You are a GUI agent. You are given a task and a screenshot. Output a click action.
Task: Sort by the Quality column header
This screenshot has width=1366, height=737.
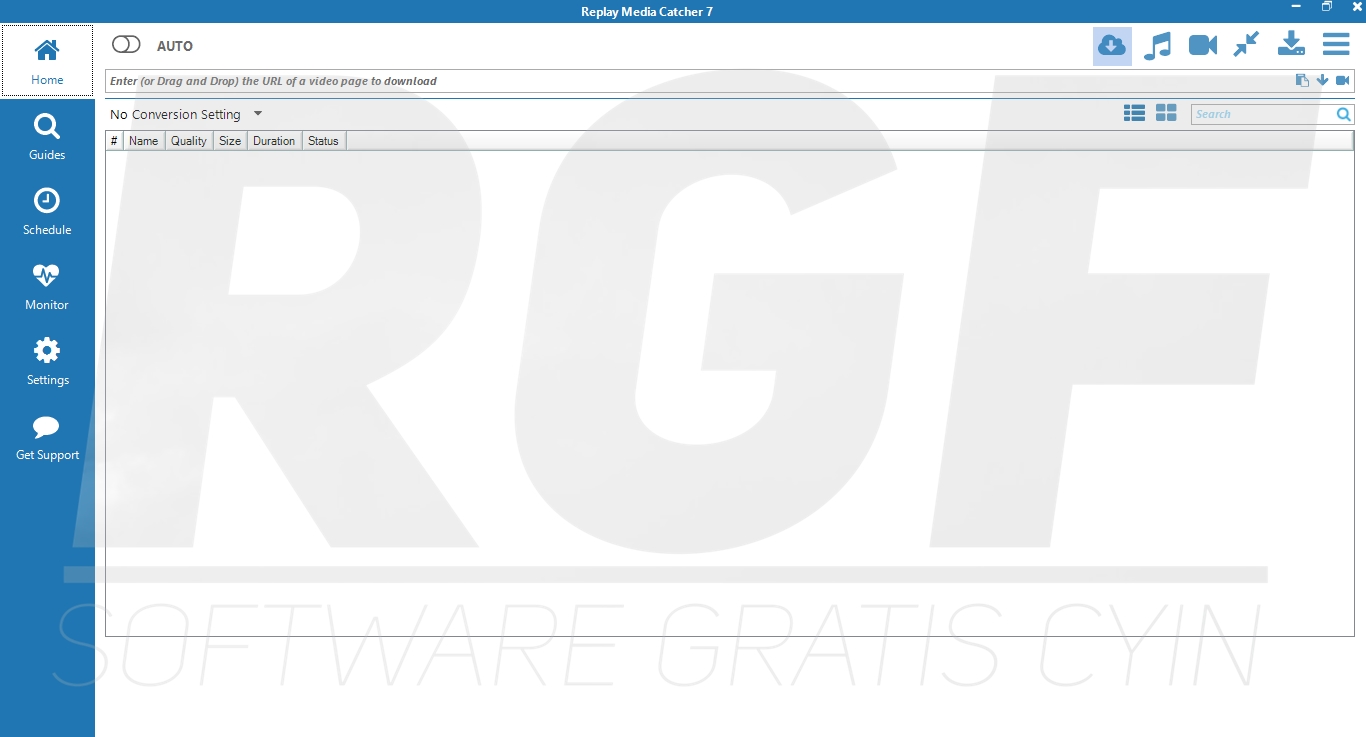click(x=189, y=141)
